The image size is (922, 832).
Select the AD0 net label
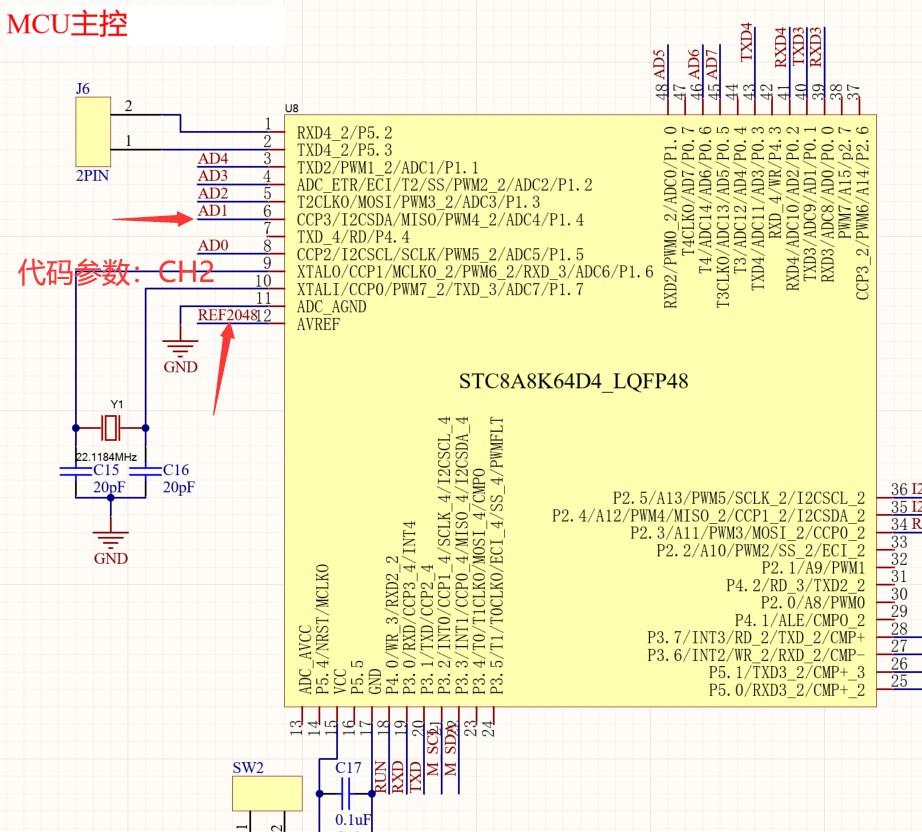pyautogui.click(x=213, y=245)
